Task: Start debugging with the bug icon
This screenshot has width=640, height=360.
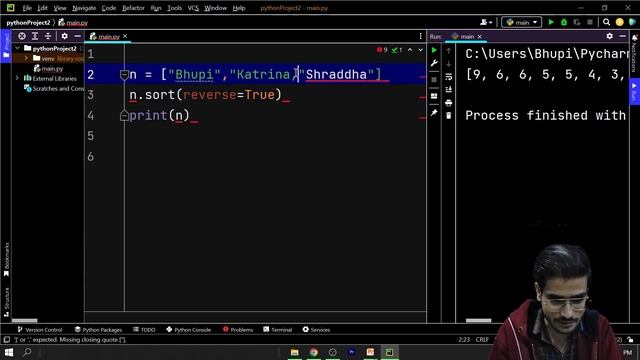Action: click(564, 22)
